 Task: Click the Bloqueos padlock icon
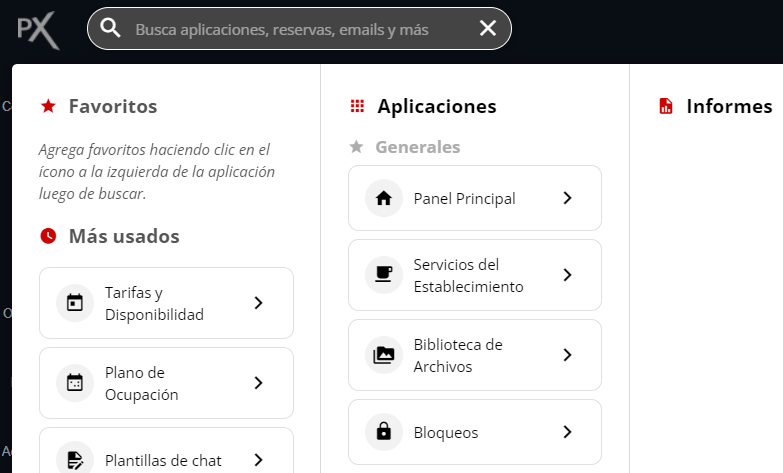tap(383, 432)
